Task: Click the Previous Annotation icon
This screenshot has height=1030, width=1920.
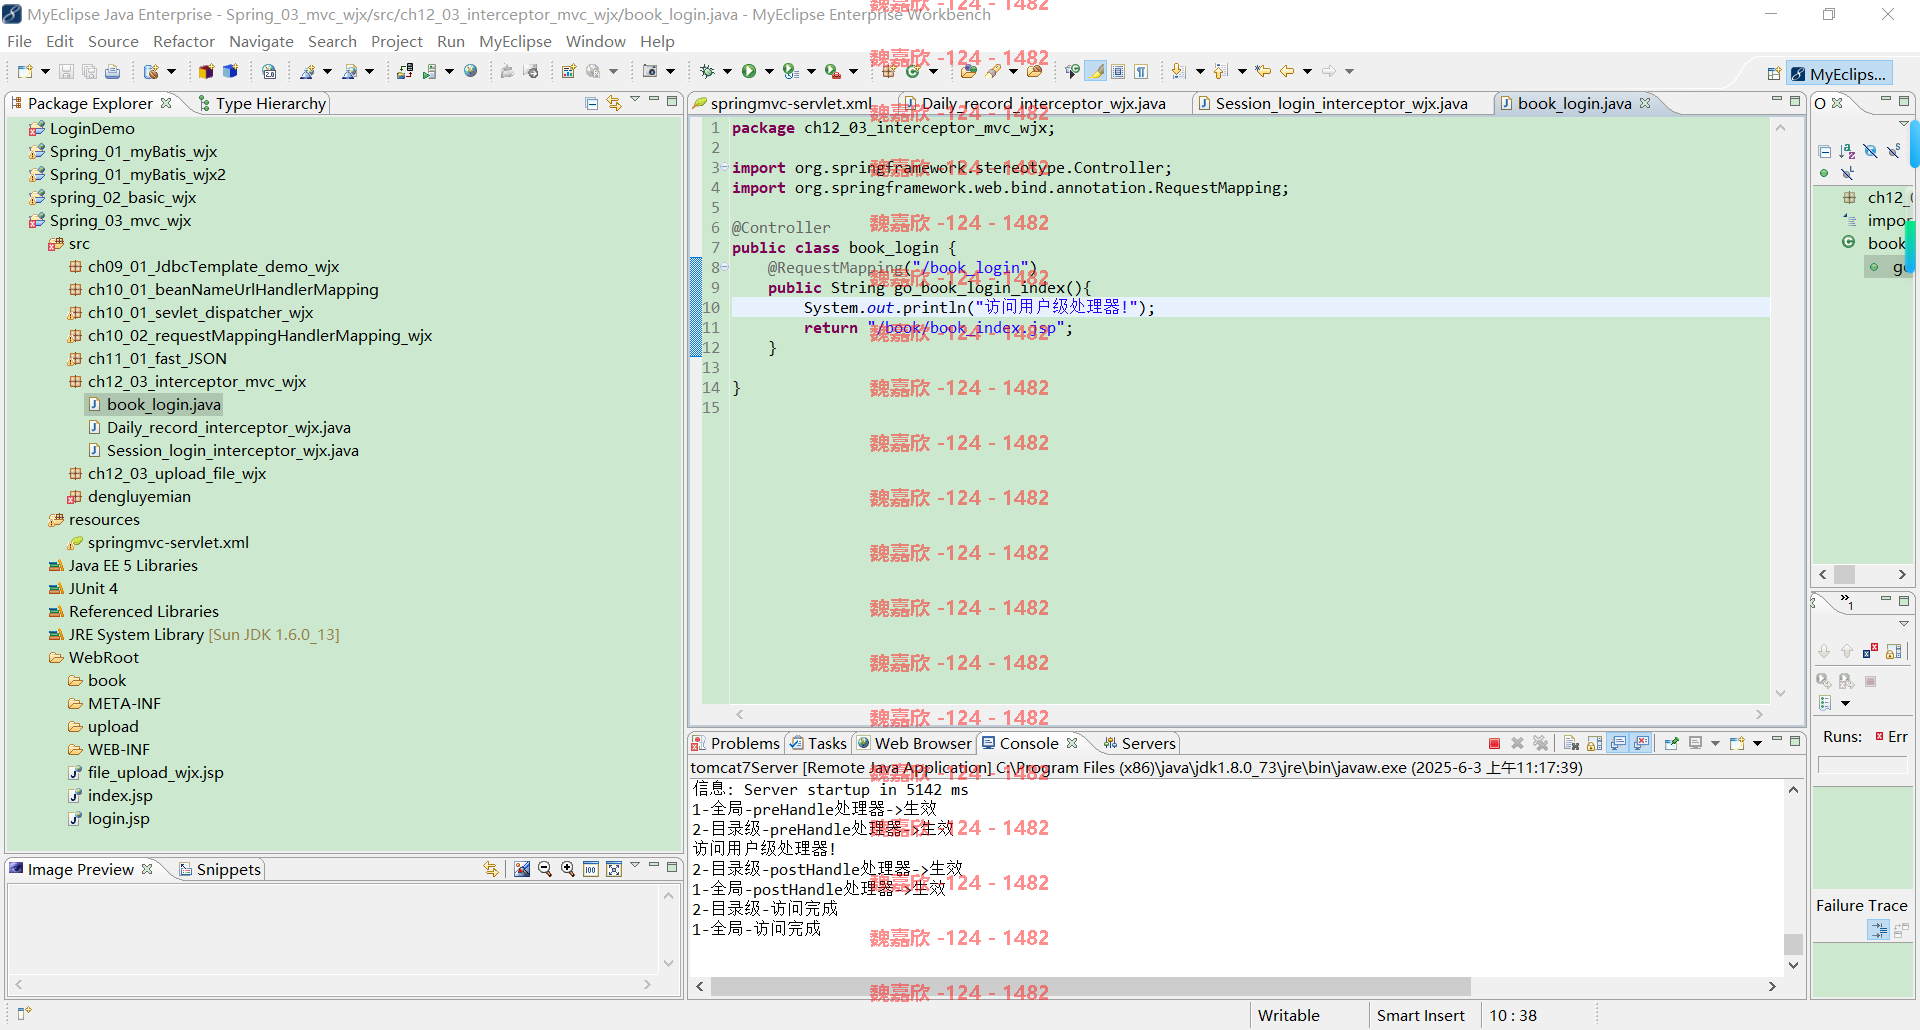Action: click(1219, 71)
